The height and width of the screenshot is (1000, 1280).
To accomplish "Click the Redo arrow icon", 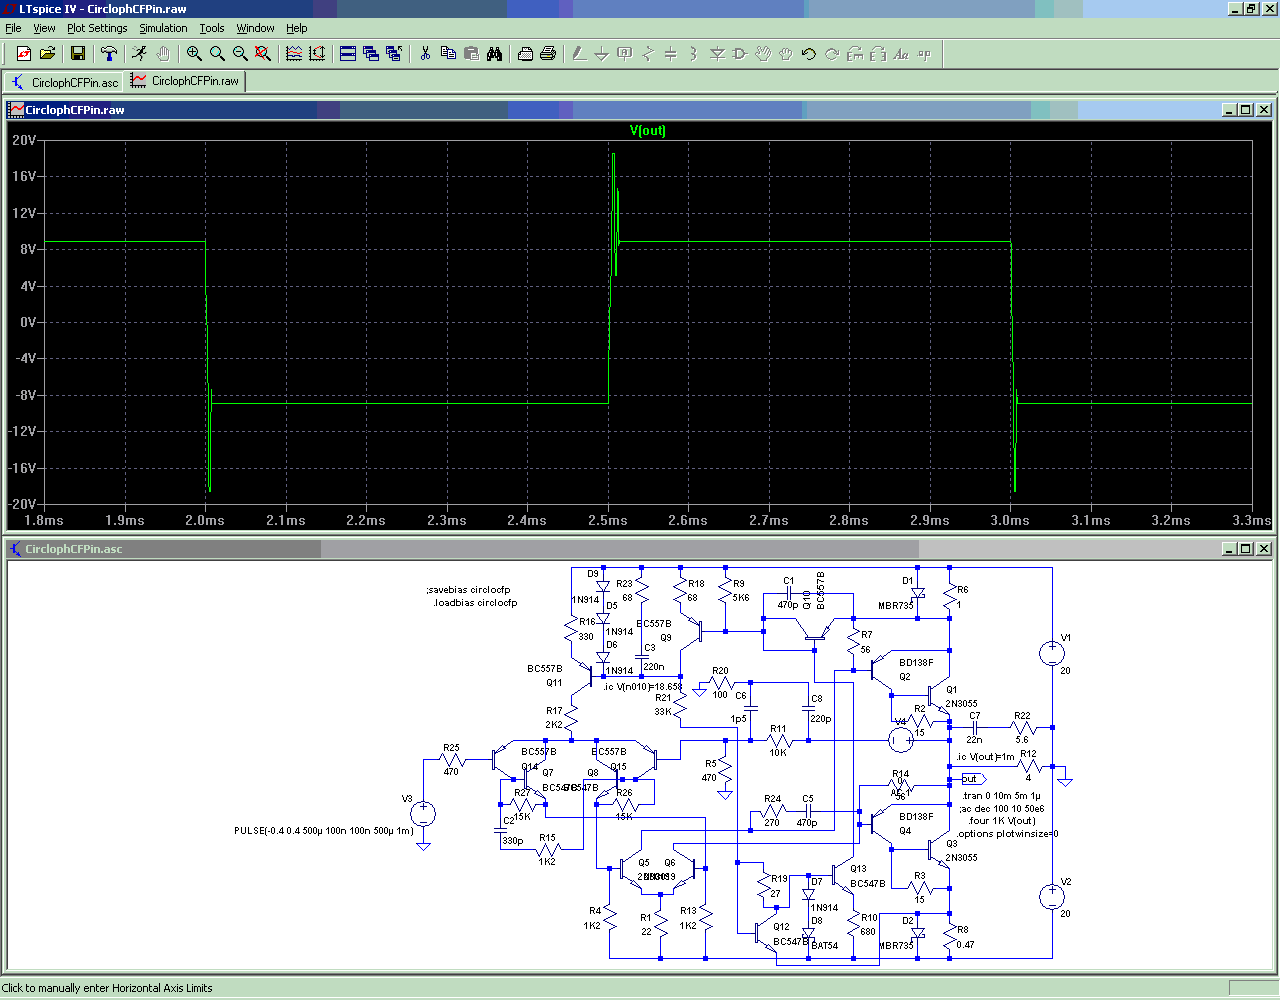I will coord(832,54).
